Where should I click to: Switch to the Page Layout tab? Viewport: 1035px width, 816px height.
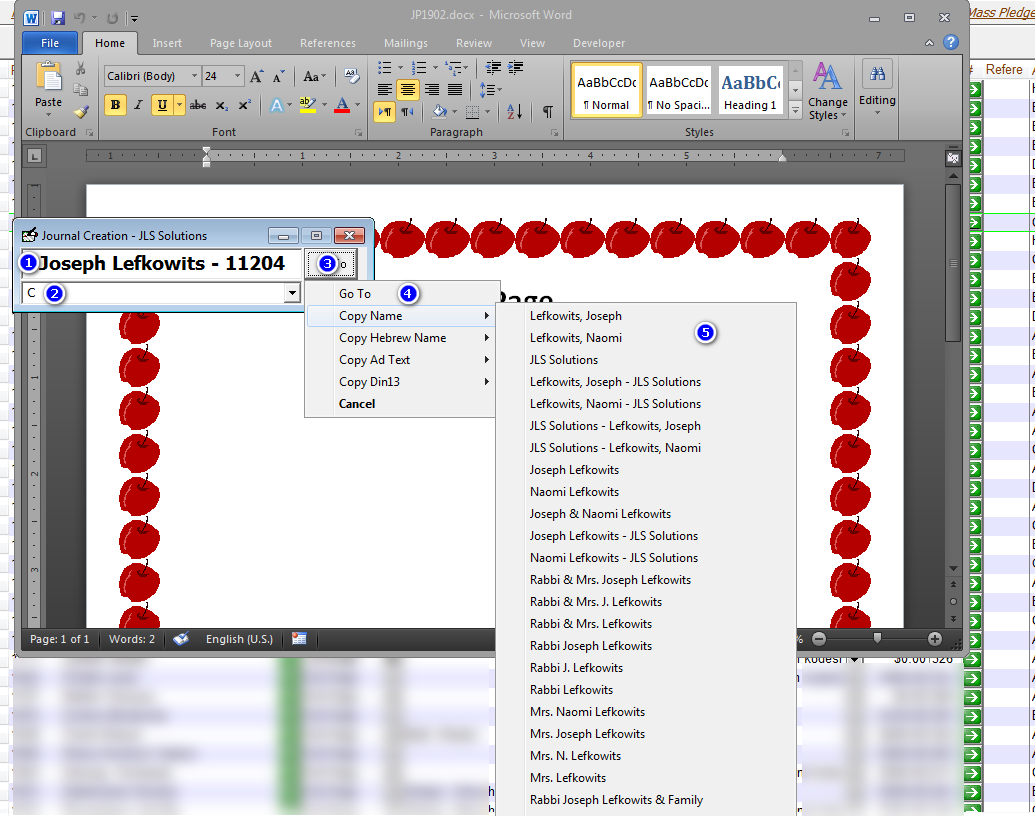pos(241,43)
